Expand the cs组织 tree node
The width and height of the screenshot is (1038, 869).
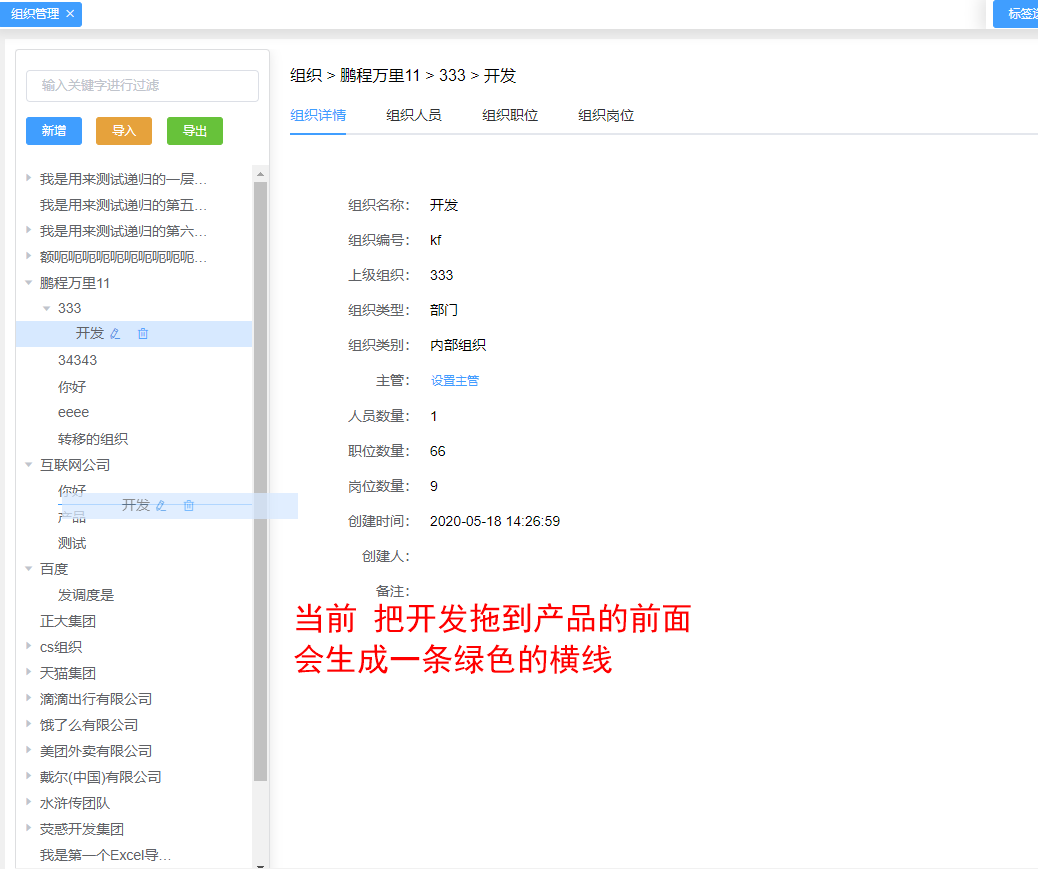click(28, 646)
